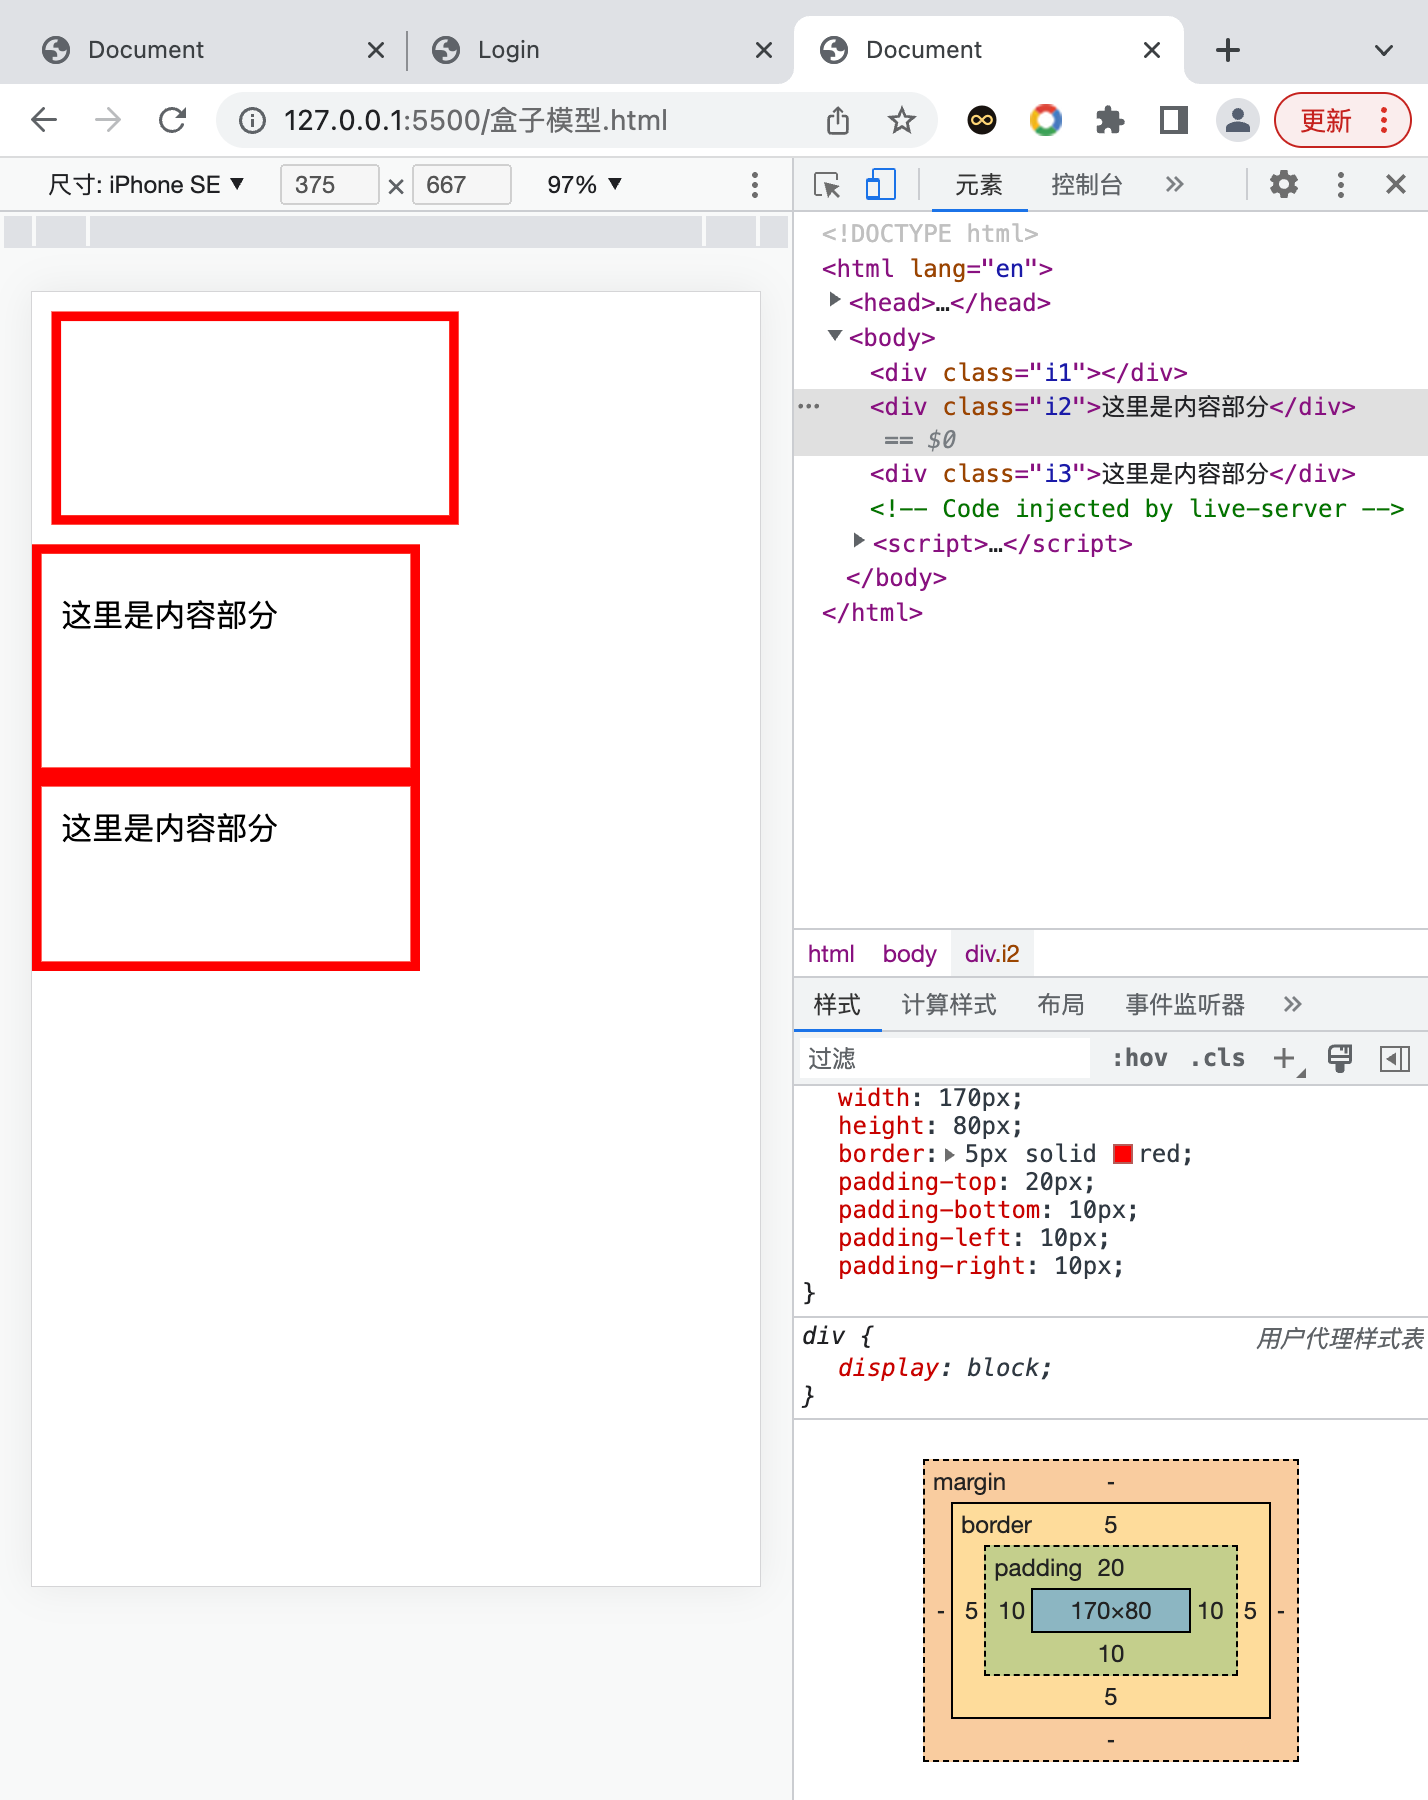This screenshot has height=1800, width=1428.
Task: Show more DevTools panels
Action: pyautogui.click(x=1175, y=185)
